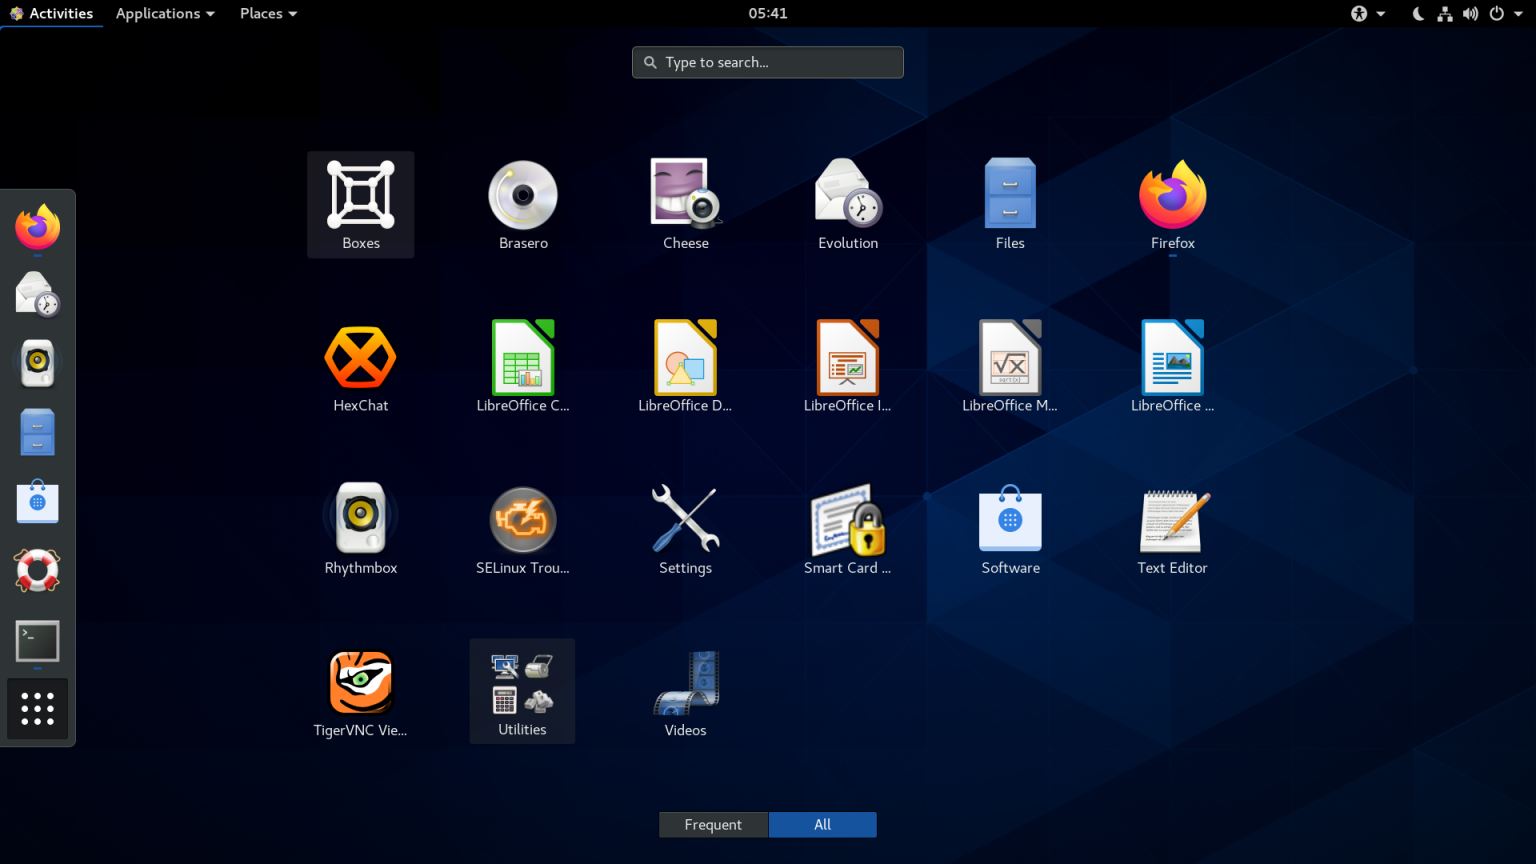This screenshot has width=1536, height=864.
Task: Open the Smart Card manager
Action: point(847,520)
